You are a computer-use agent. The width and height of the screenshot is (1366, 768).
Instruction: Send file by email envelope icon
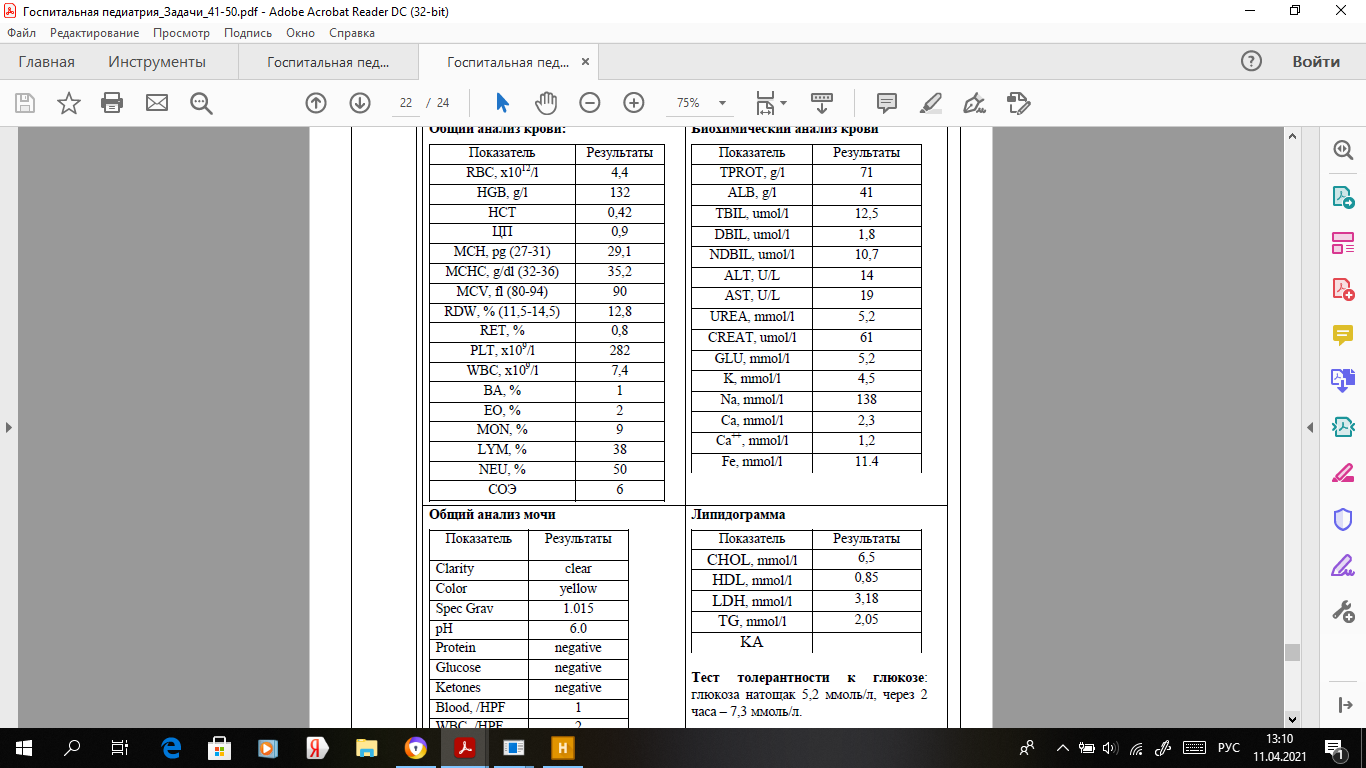pos(157,103)
